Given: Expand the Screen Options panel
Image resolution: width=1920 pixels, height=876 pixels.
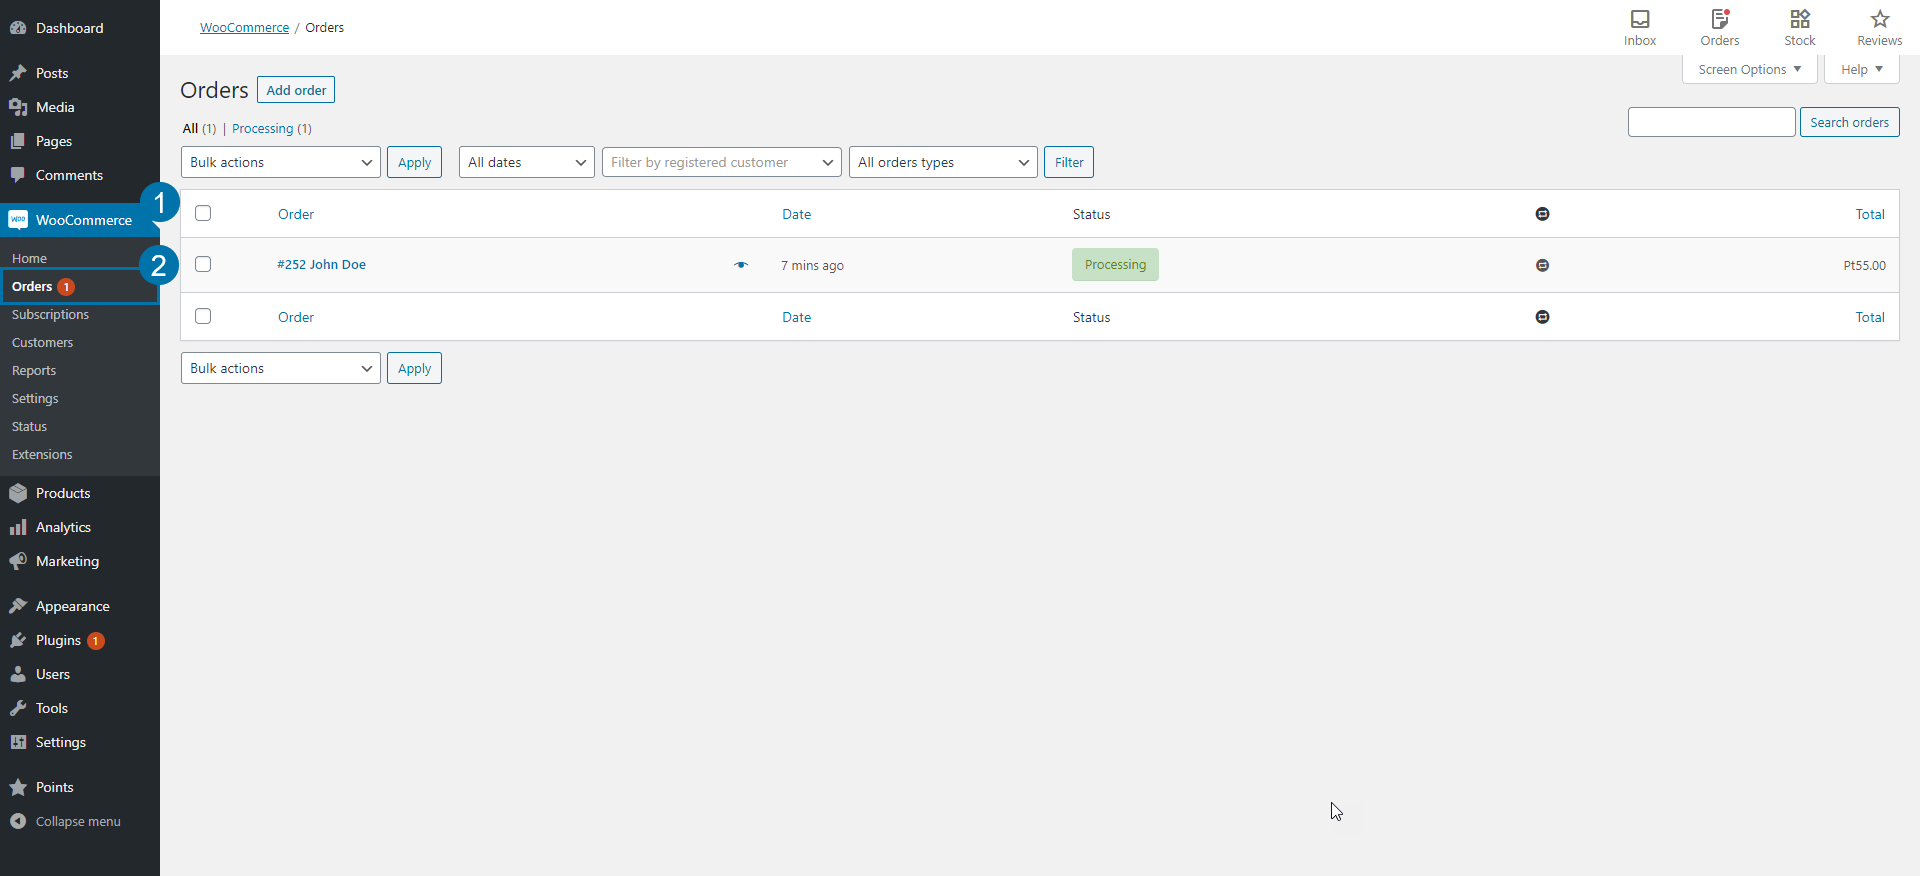Looking at the screenshot, I should pyautogui.click(x=1750, y=69).
